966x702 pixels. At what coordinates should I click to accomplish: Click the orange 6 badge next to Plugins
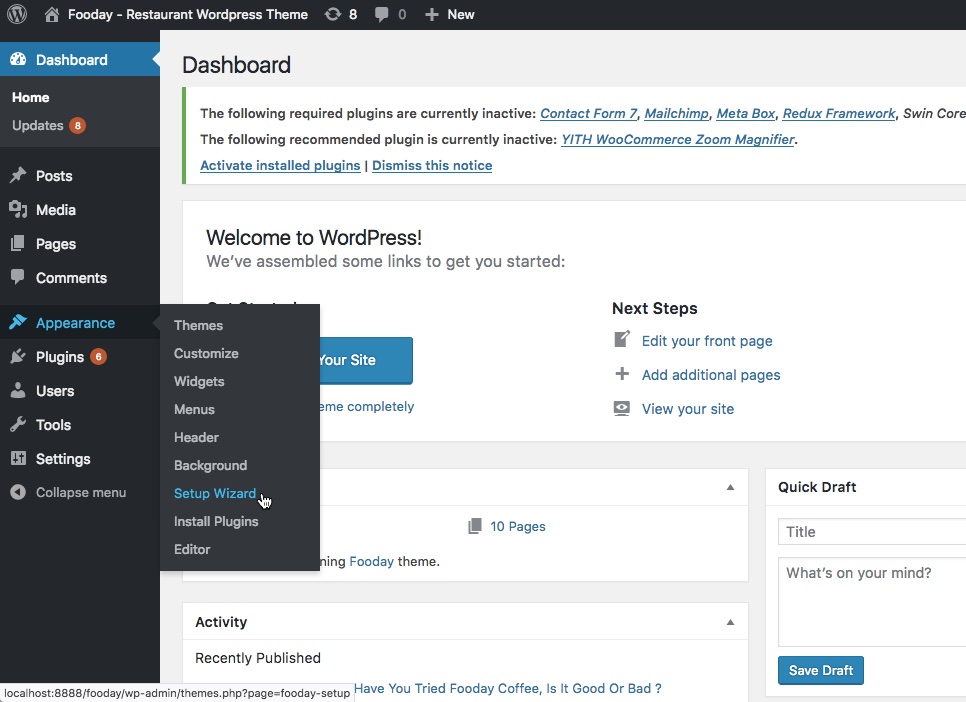[x=99, y=357]
